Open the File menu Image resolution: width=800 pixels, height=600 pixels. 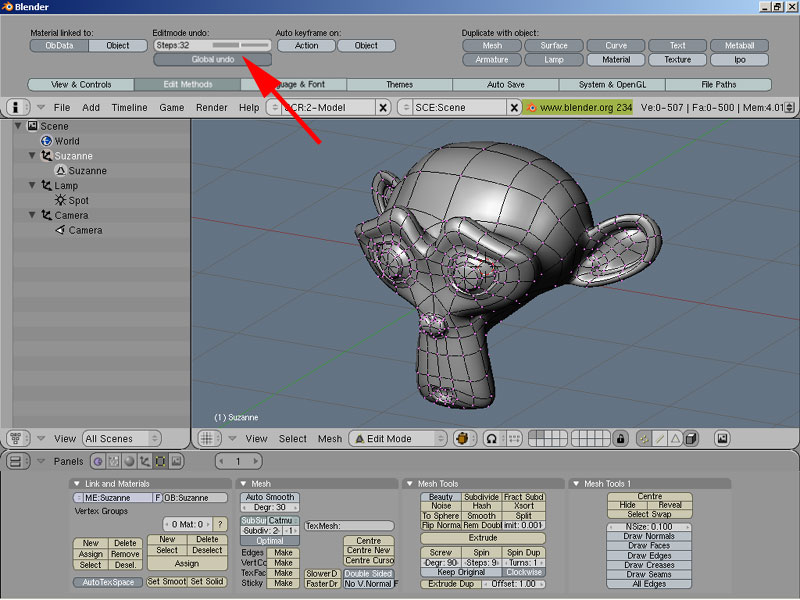tap(62, 108)
